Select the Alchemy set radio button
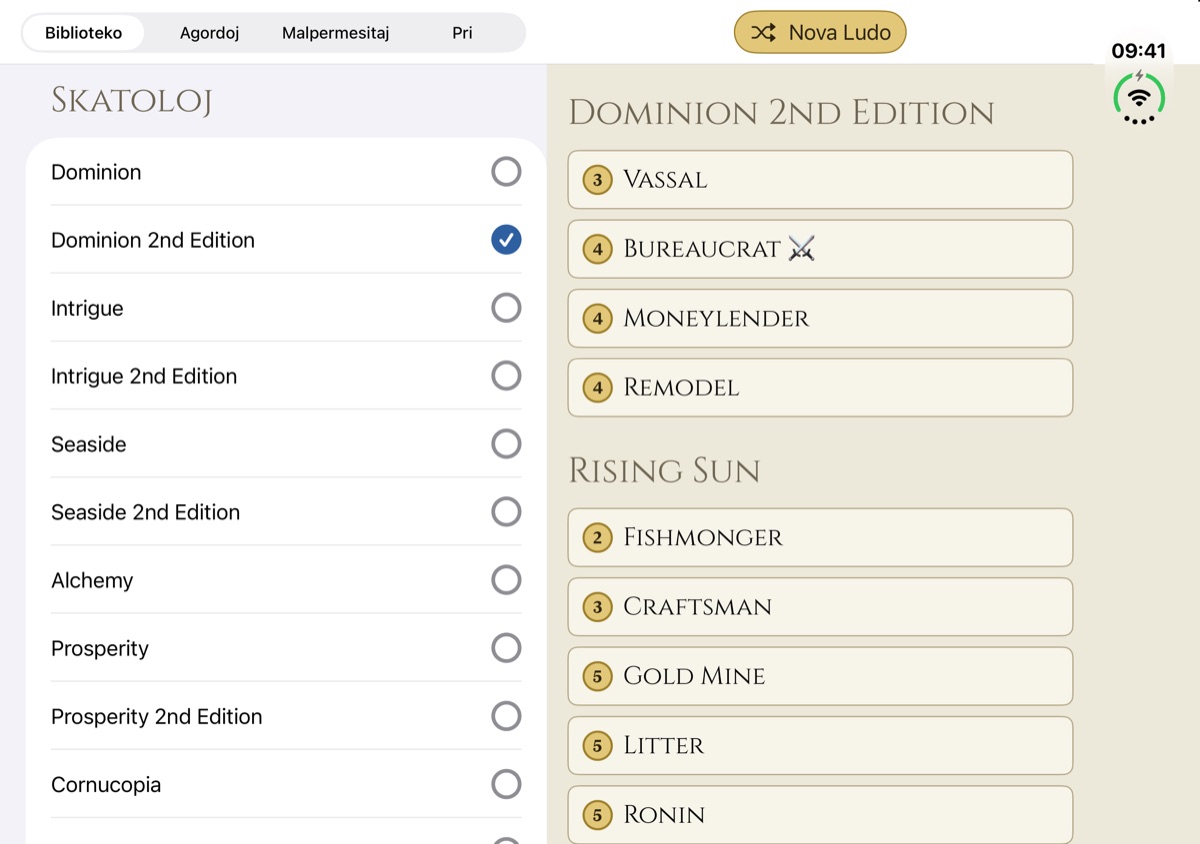 click(x=506, y=580)
